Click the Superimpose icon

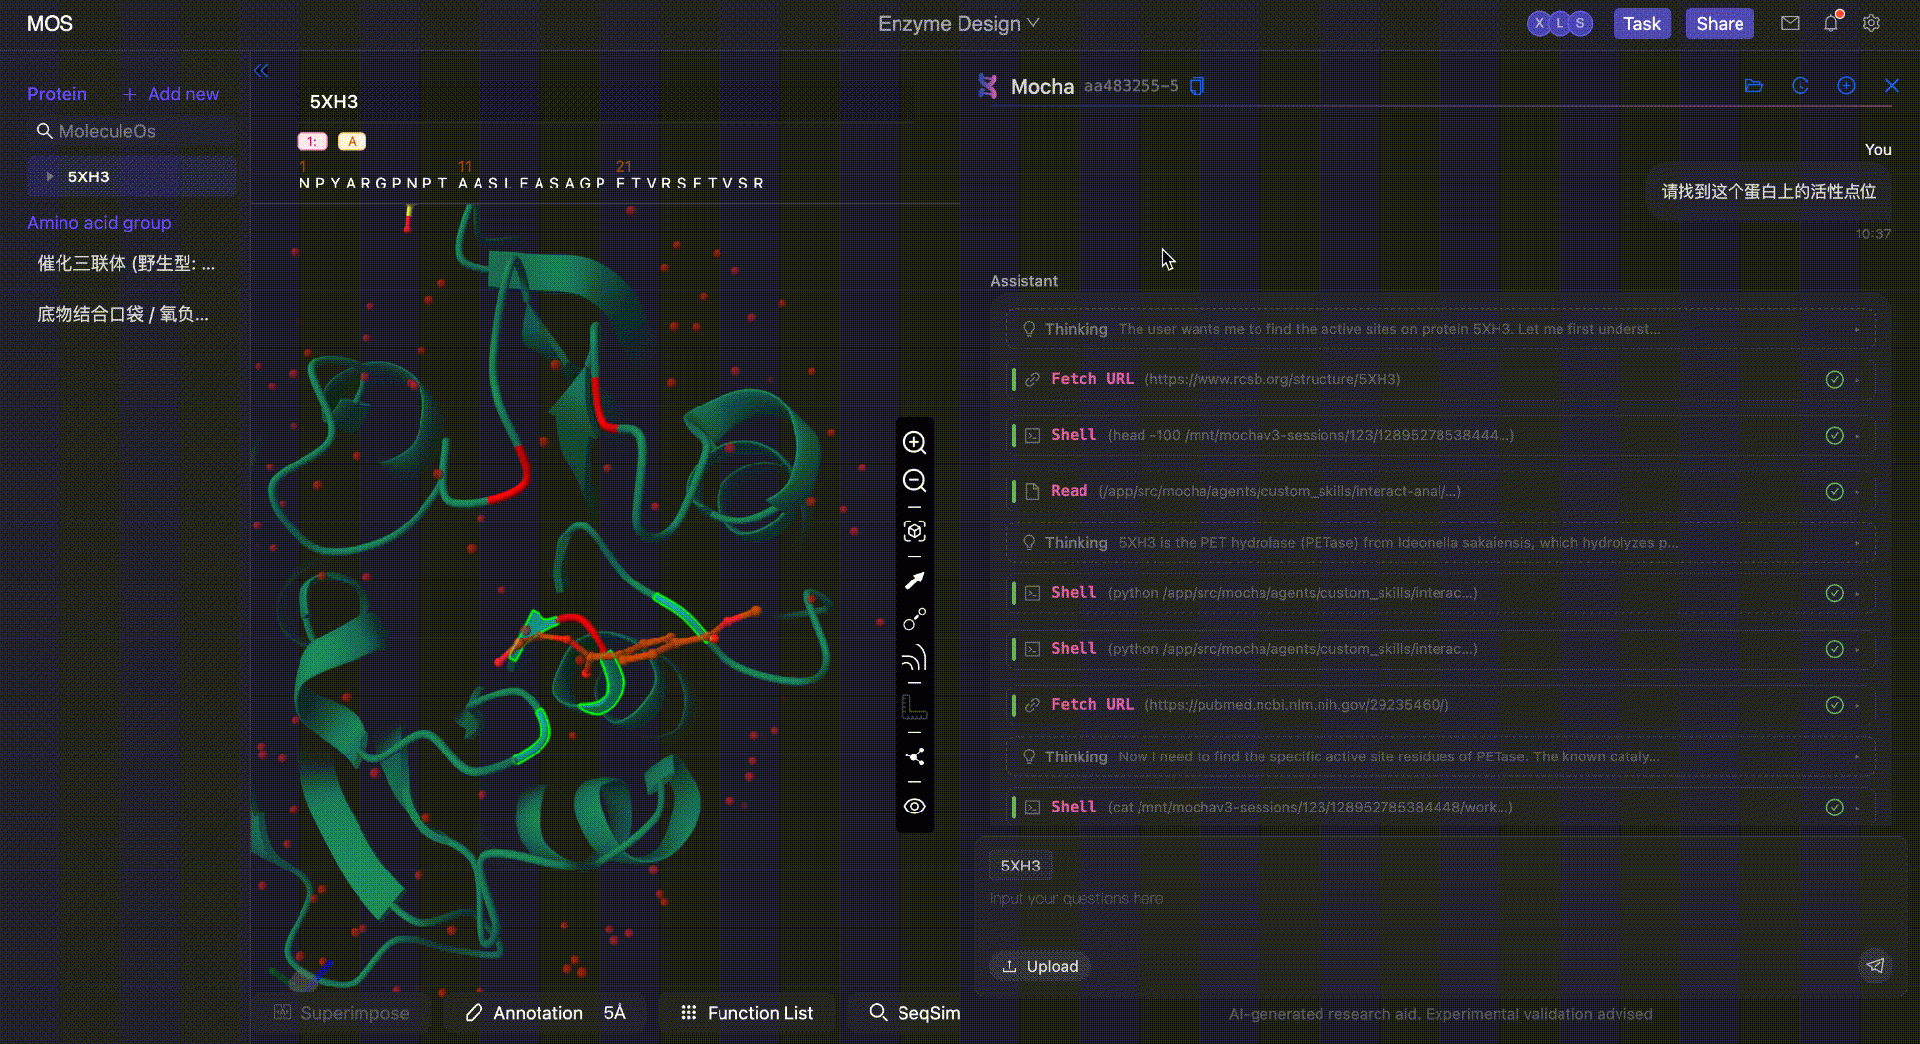(x=283, y=1013)
